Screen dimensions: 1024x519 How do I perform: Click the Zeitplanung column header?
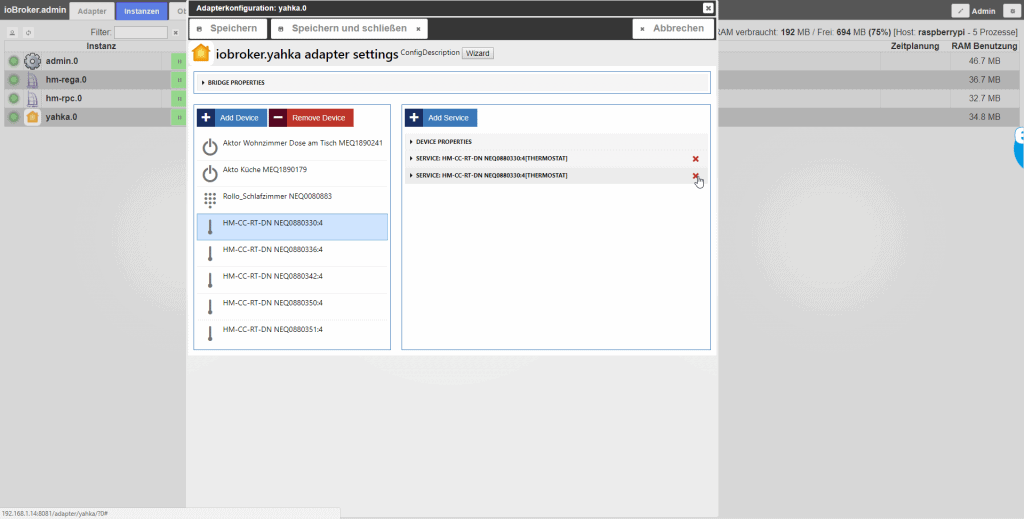(915, 46)
